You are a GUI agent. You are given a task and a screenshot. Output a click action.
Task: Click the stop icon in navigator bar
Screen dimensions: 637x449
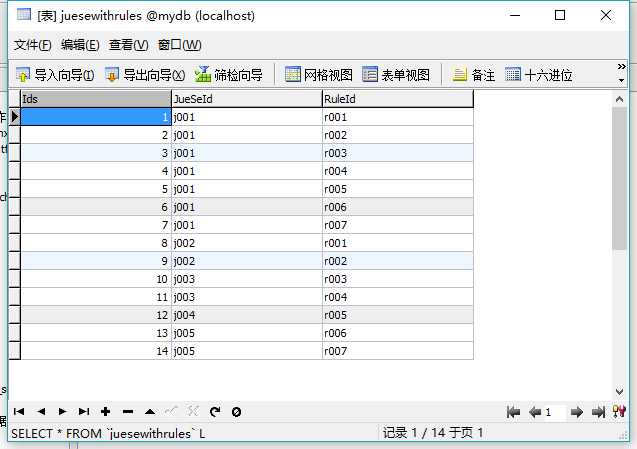(236, 412)
